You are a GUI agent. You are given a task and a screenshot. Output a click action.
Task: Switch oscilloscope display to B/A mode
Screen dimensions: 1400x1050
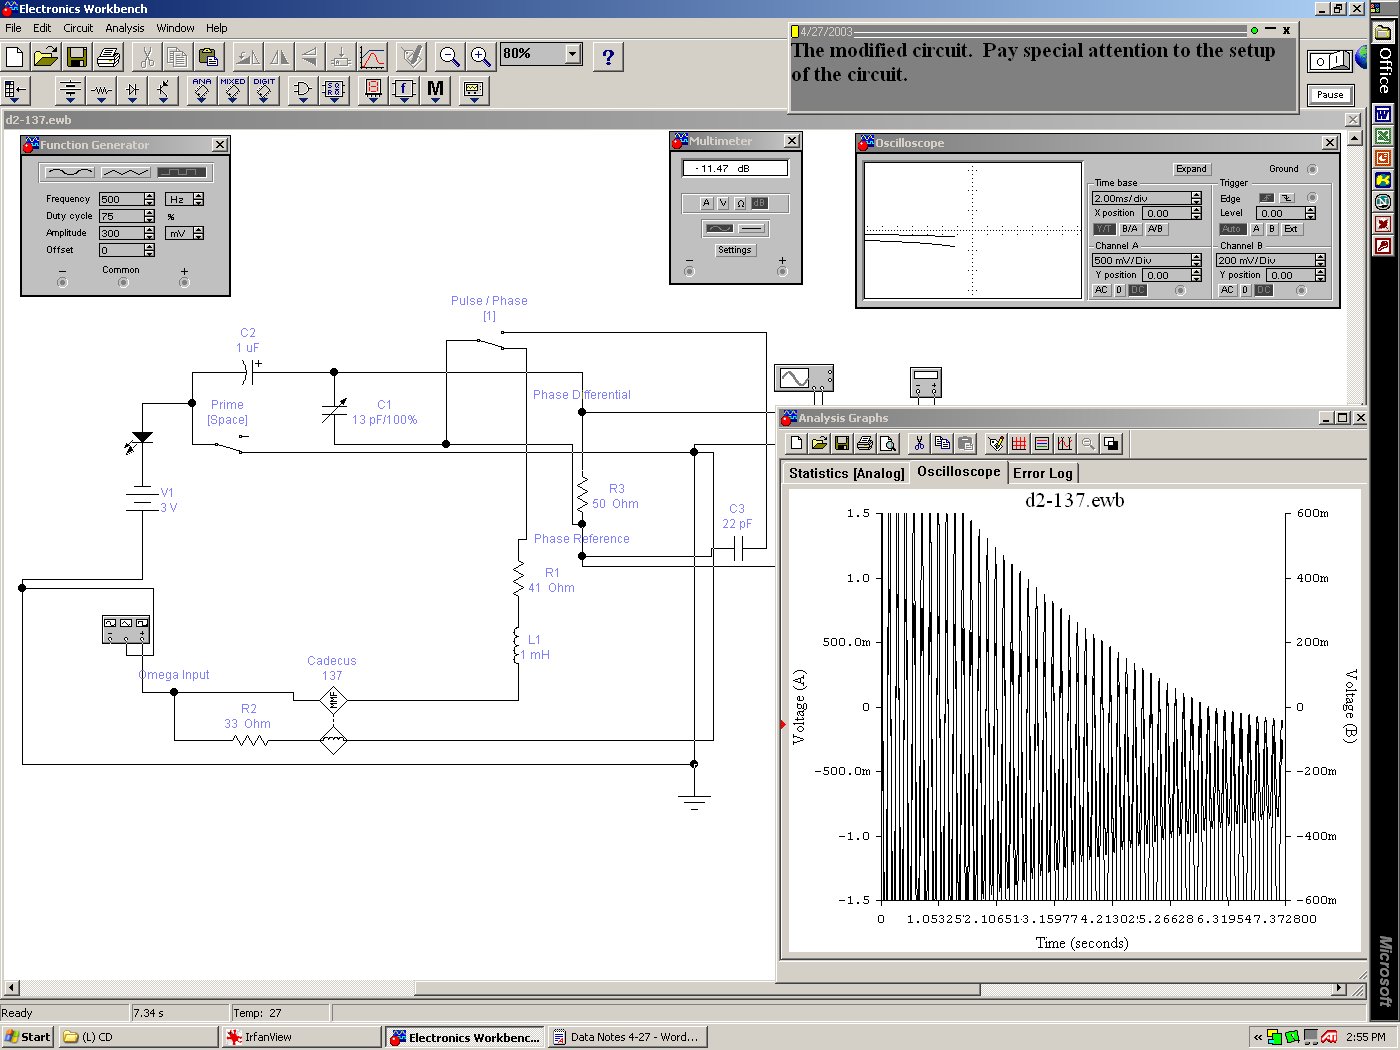(1129, 229)
